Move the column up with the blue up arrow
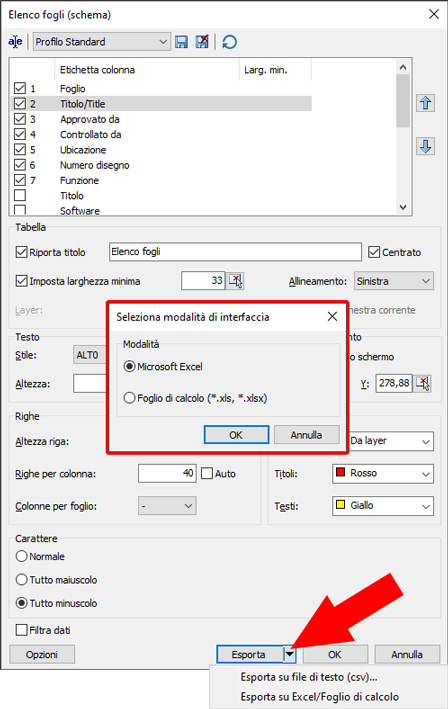 425,103
